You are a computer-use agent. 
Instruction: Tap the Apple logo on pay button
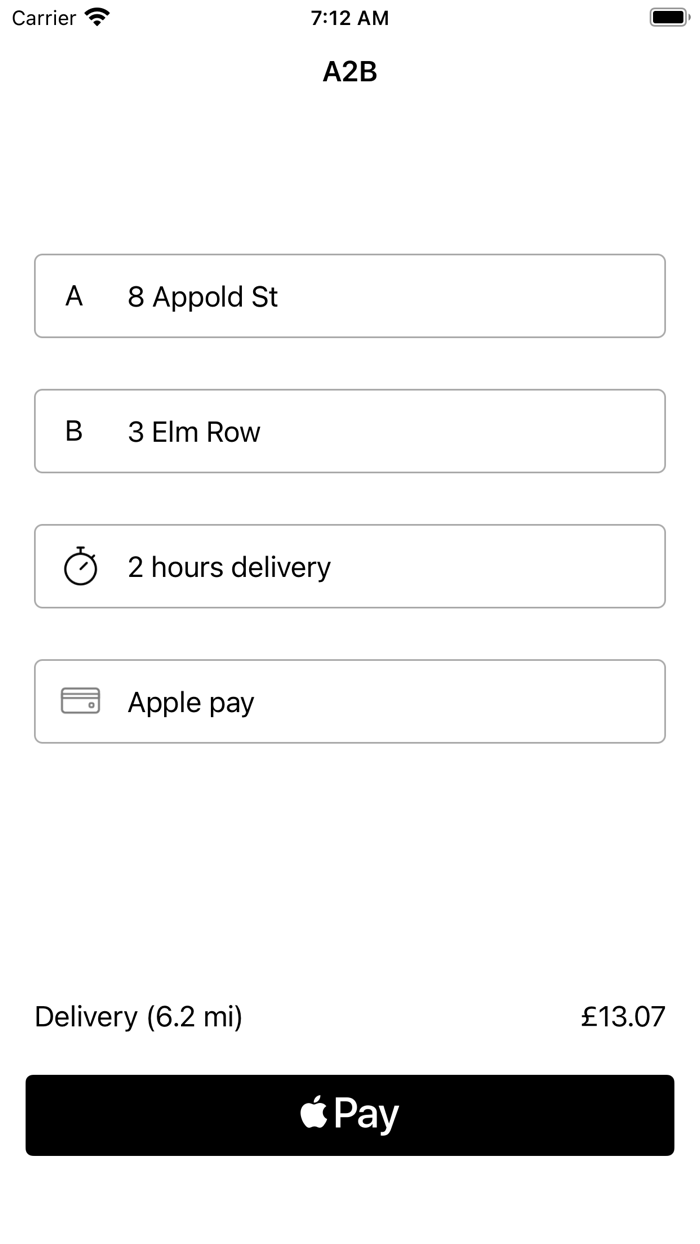pos(314,1113)
